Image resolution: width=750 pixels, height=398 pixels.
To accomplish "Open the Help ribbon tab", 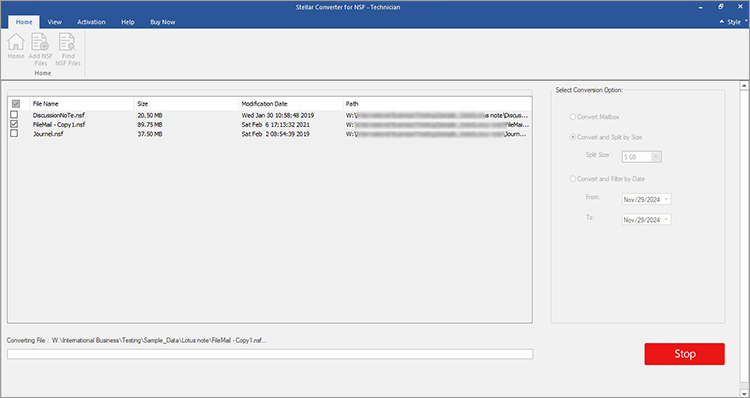I will coord(128,22).
